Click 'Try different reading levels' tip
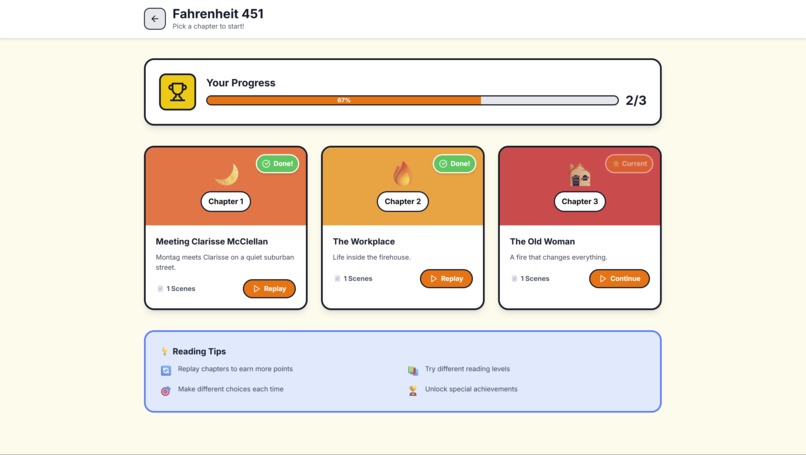 [467, 369]
